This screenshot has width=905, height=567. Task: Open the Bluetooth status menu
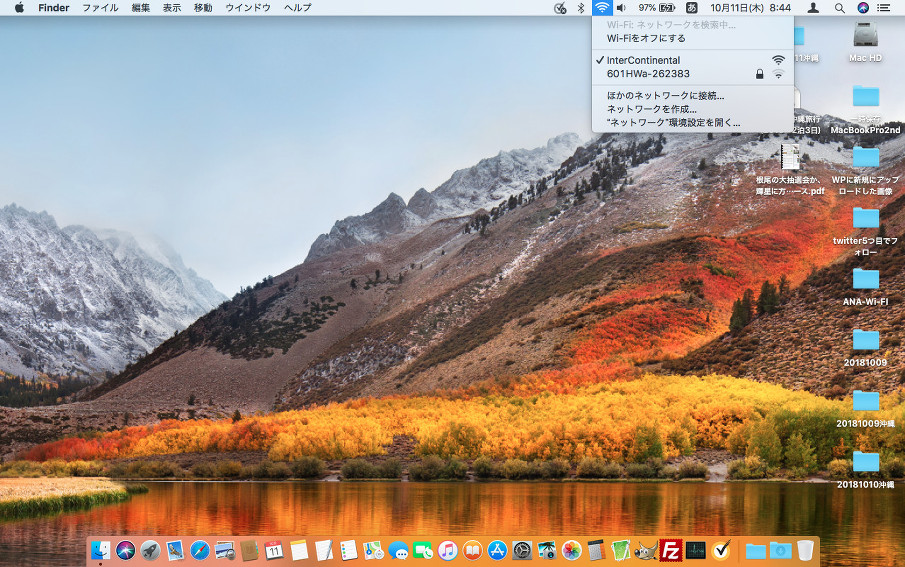click(581, 8)
